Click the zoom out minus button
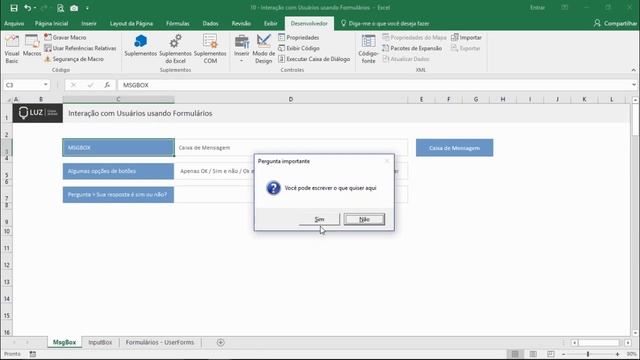Image resolution: width=640 pixels, height=360 pixels. click(x=564, y=354)
